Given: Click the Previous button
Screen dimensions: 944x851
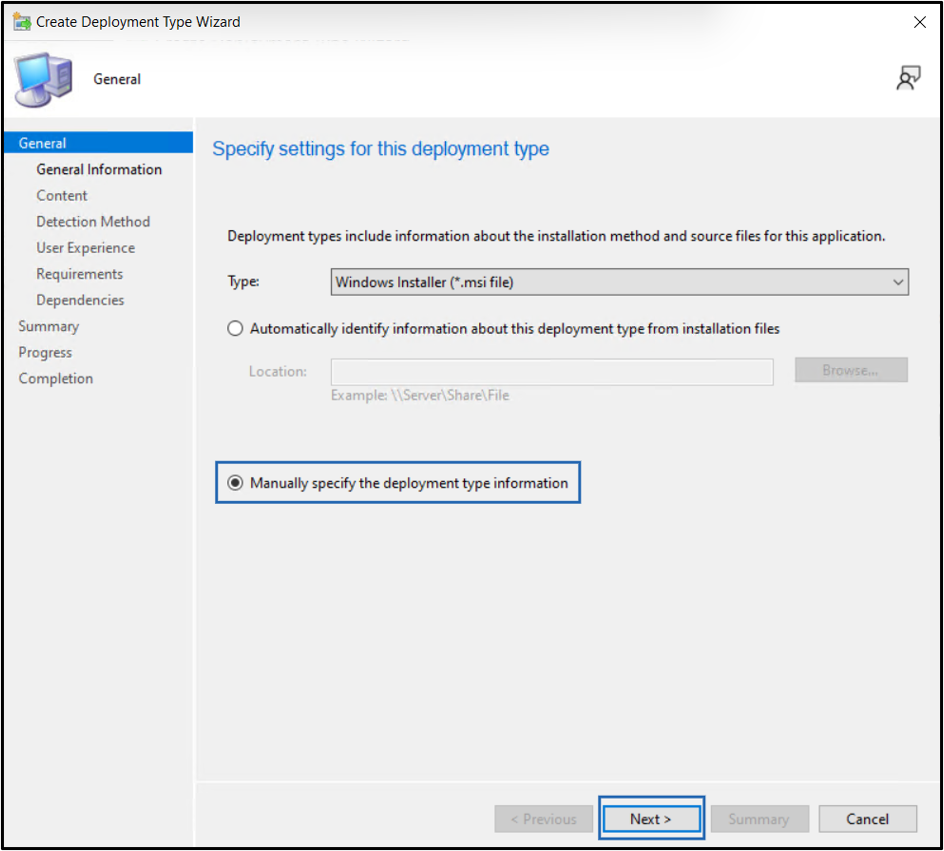Looking at the screenshot, I should click(x=544, y=819).
